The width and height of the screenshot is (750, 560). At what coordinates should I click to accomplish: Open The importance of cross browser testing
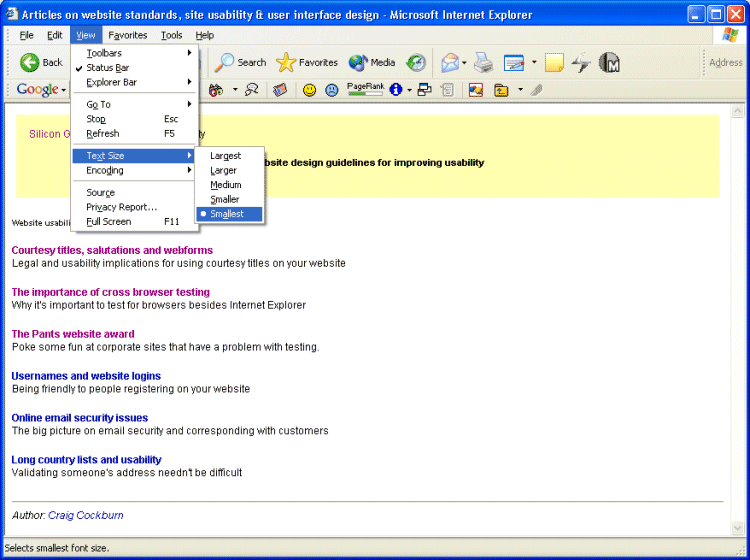click(110, 292)
